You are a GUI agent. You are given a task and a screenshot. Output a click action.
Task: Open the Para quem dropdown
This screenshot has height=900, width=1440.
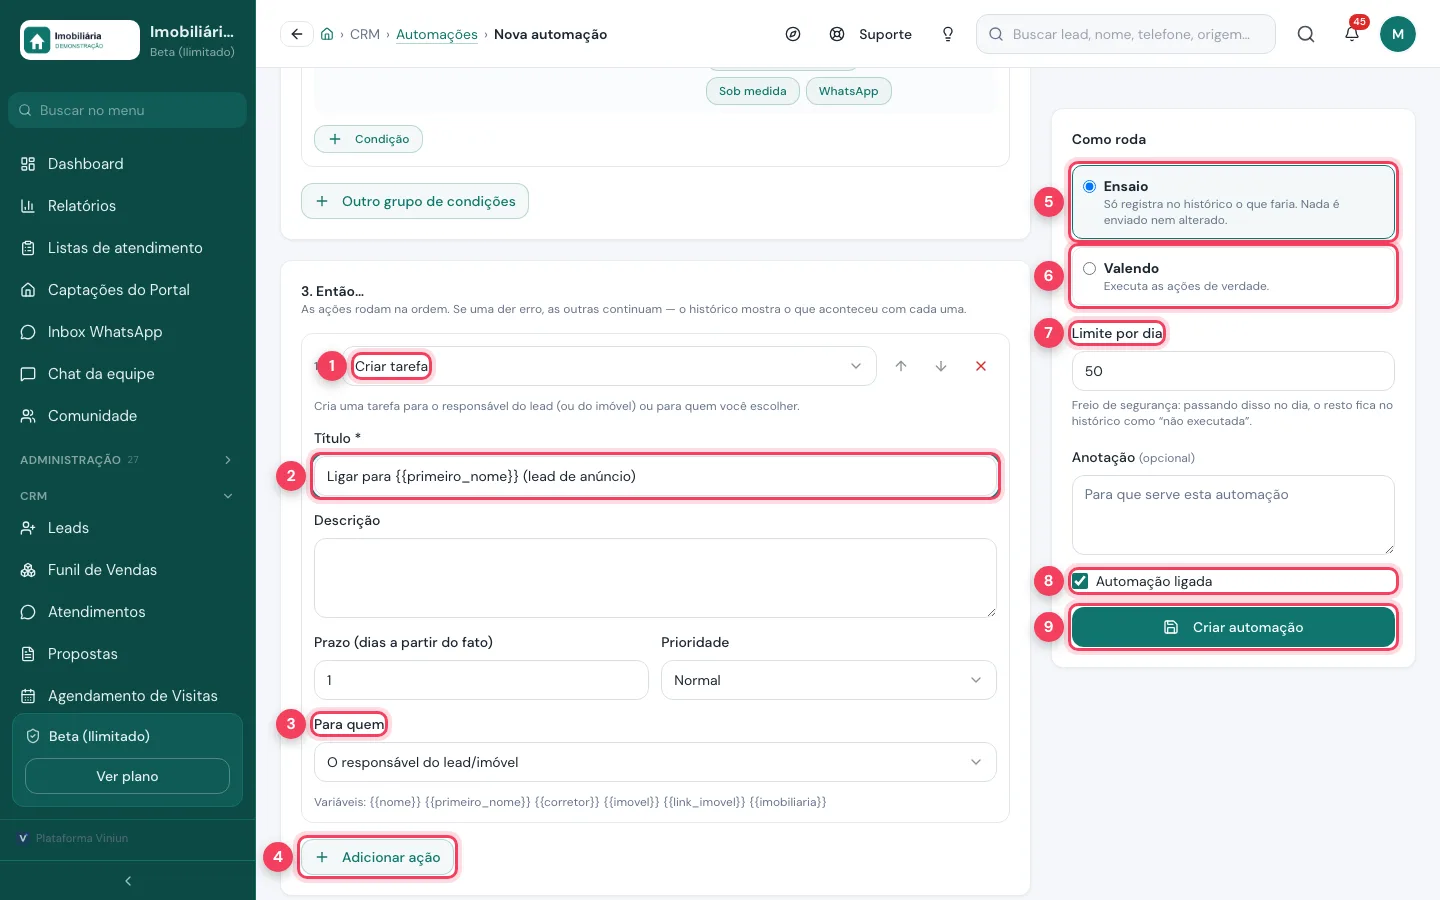[x=655, y=762]
